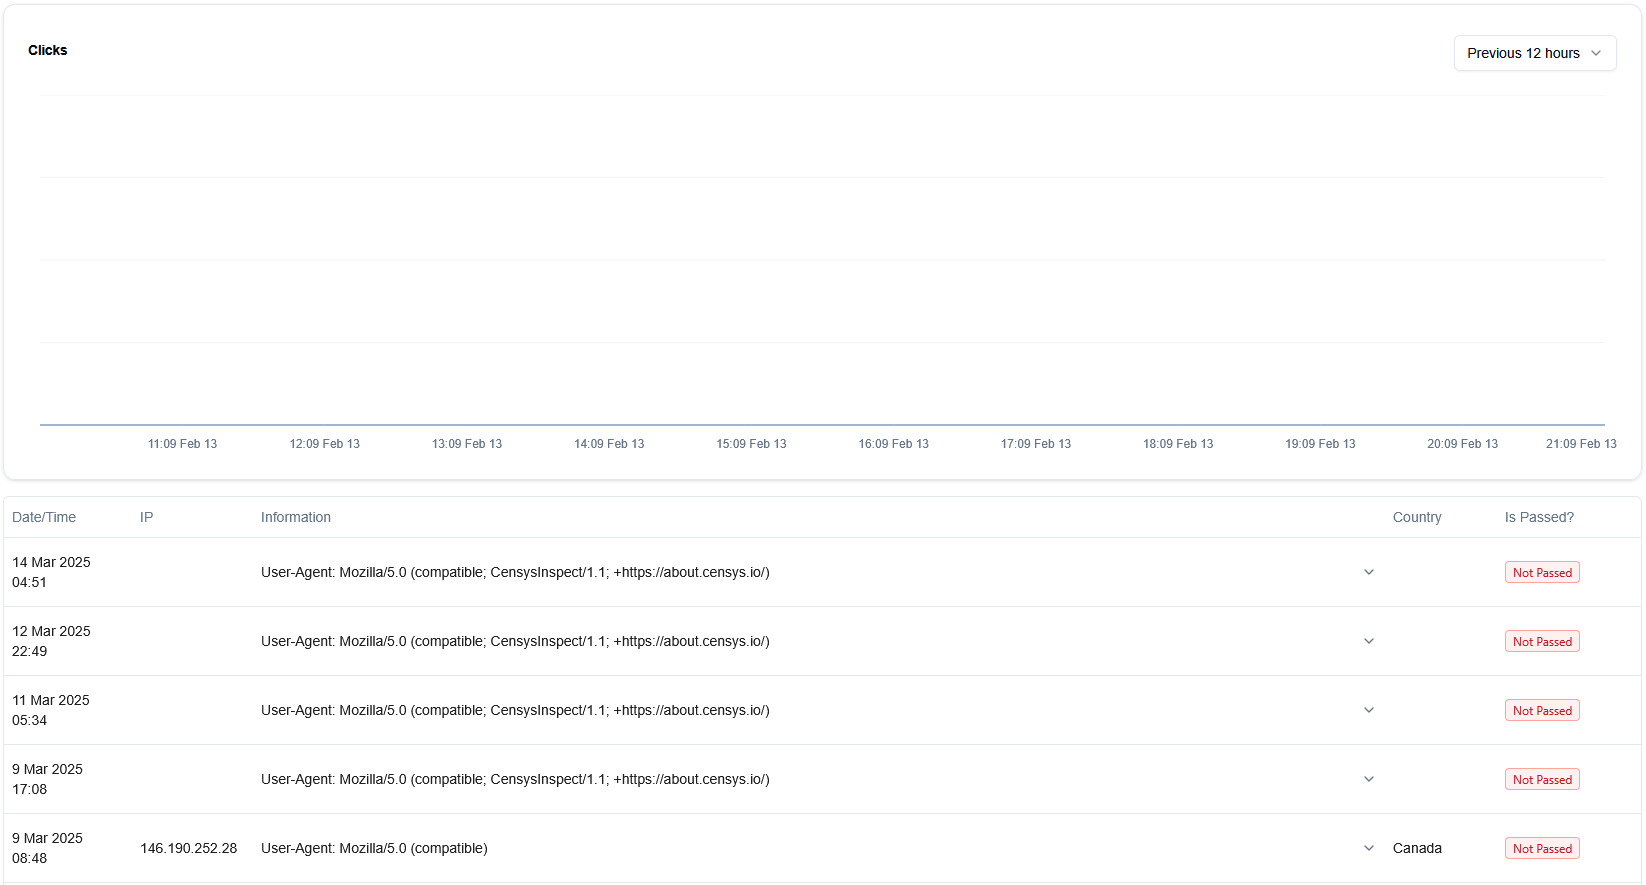Click Not Passed badge for 12 Mar entry

pyautogui.click(x=1541, y=642)
